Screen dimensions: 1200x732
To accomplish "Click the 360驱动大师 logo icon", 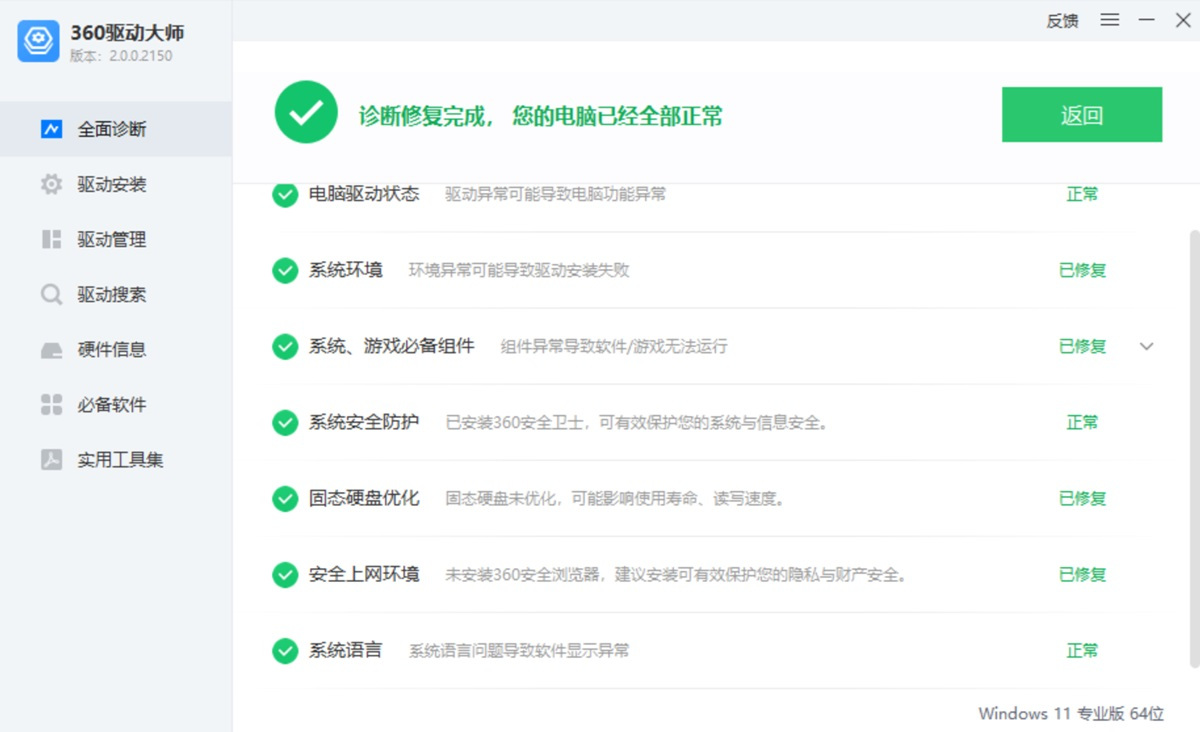I will 37,43.
